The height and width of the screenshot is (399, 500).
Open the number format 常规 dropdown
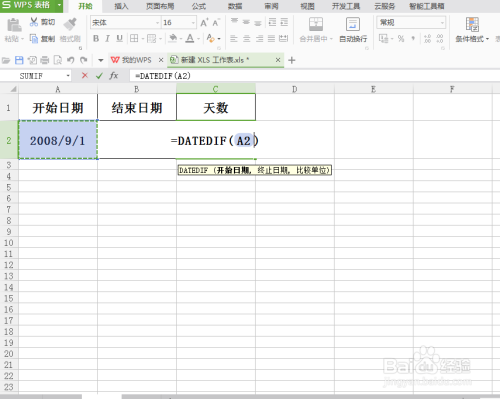click(x=442, y=23)
